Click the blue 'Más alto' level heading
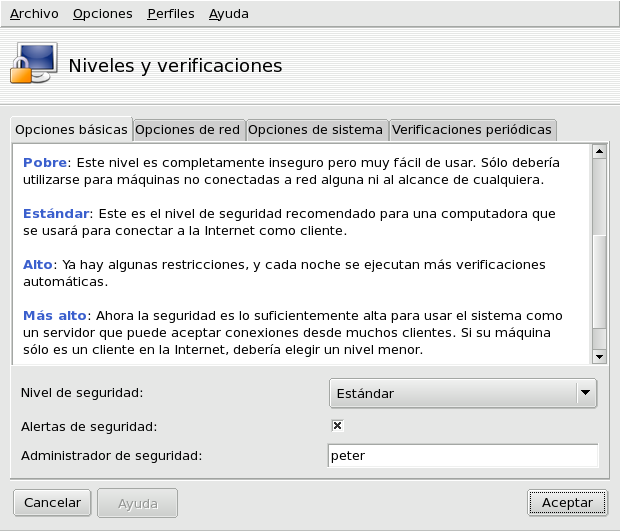The height and width of the screenshot is (532, 620). click(x=55, y=316)
